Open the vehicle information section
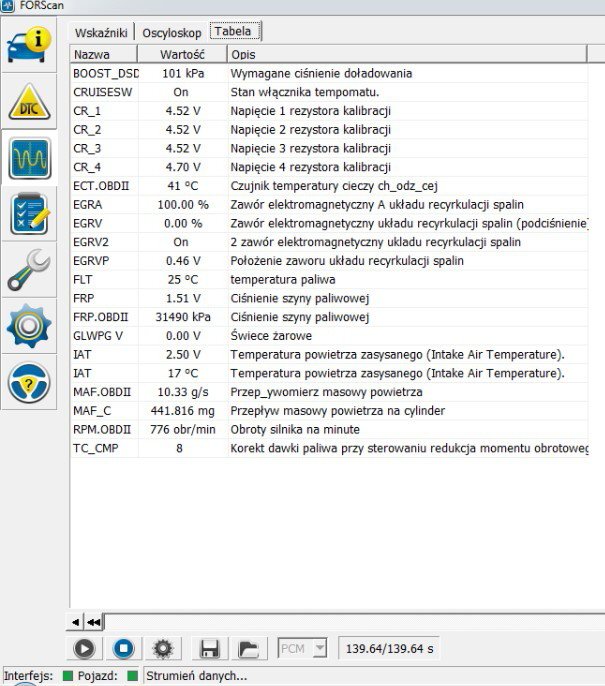 pyautogui.click(x=30, y=44)
